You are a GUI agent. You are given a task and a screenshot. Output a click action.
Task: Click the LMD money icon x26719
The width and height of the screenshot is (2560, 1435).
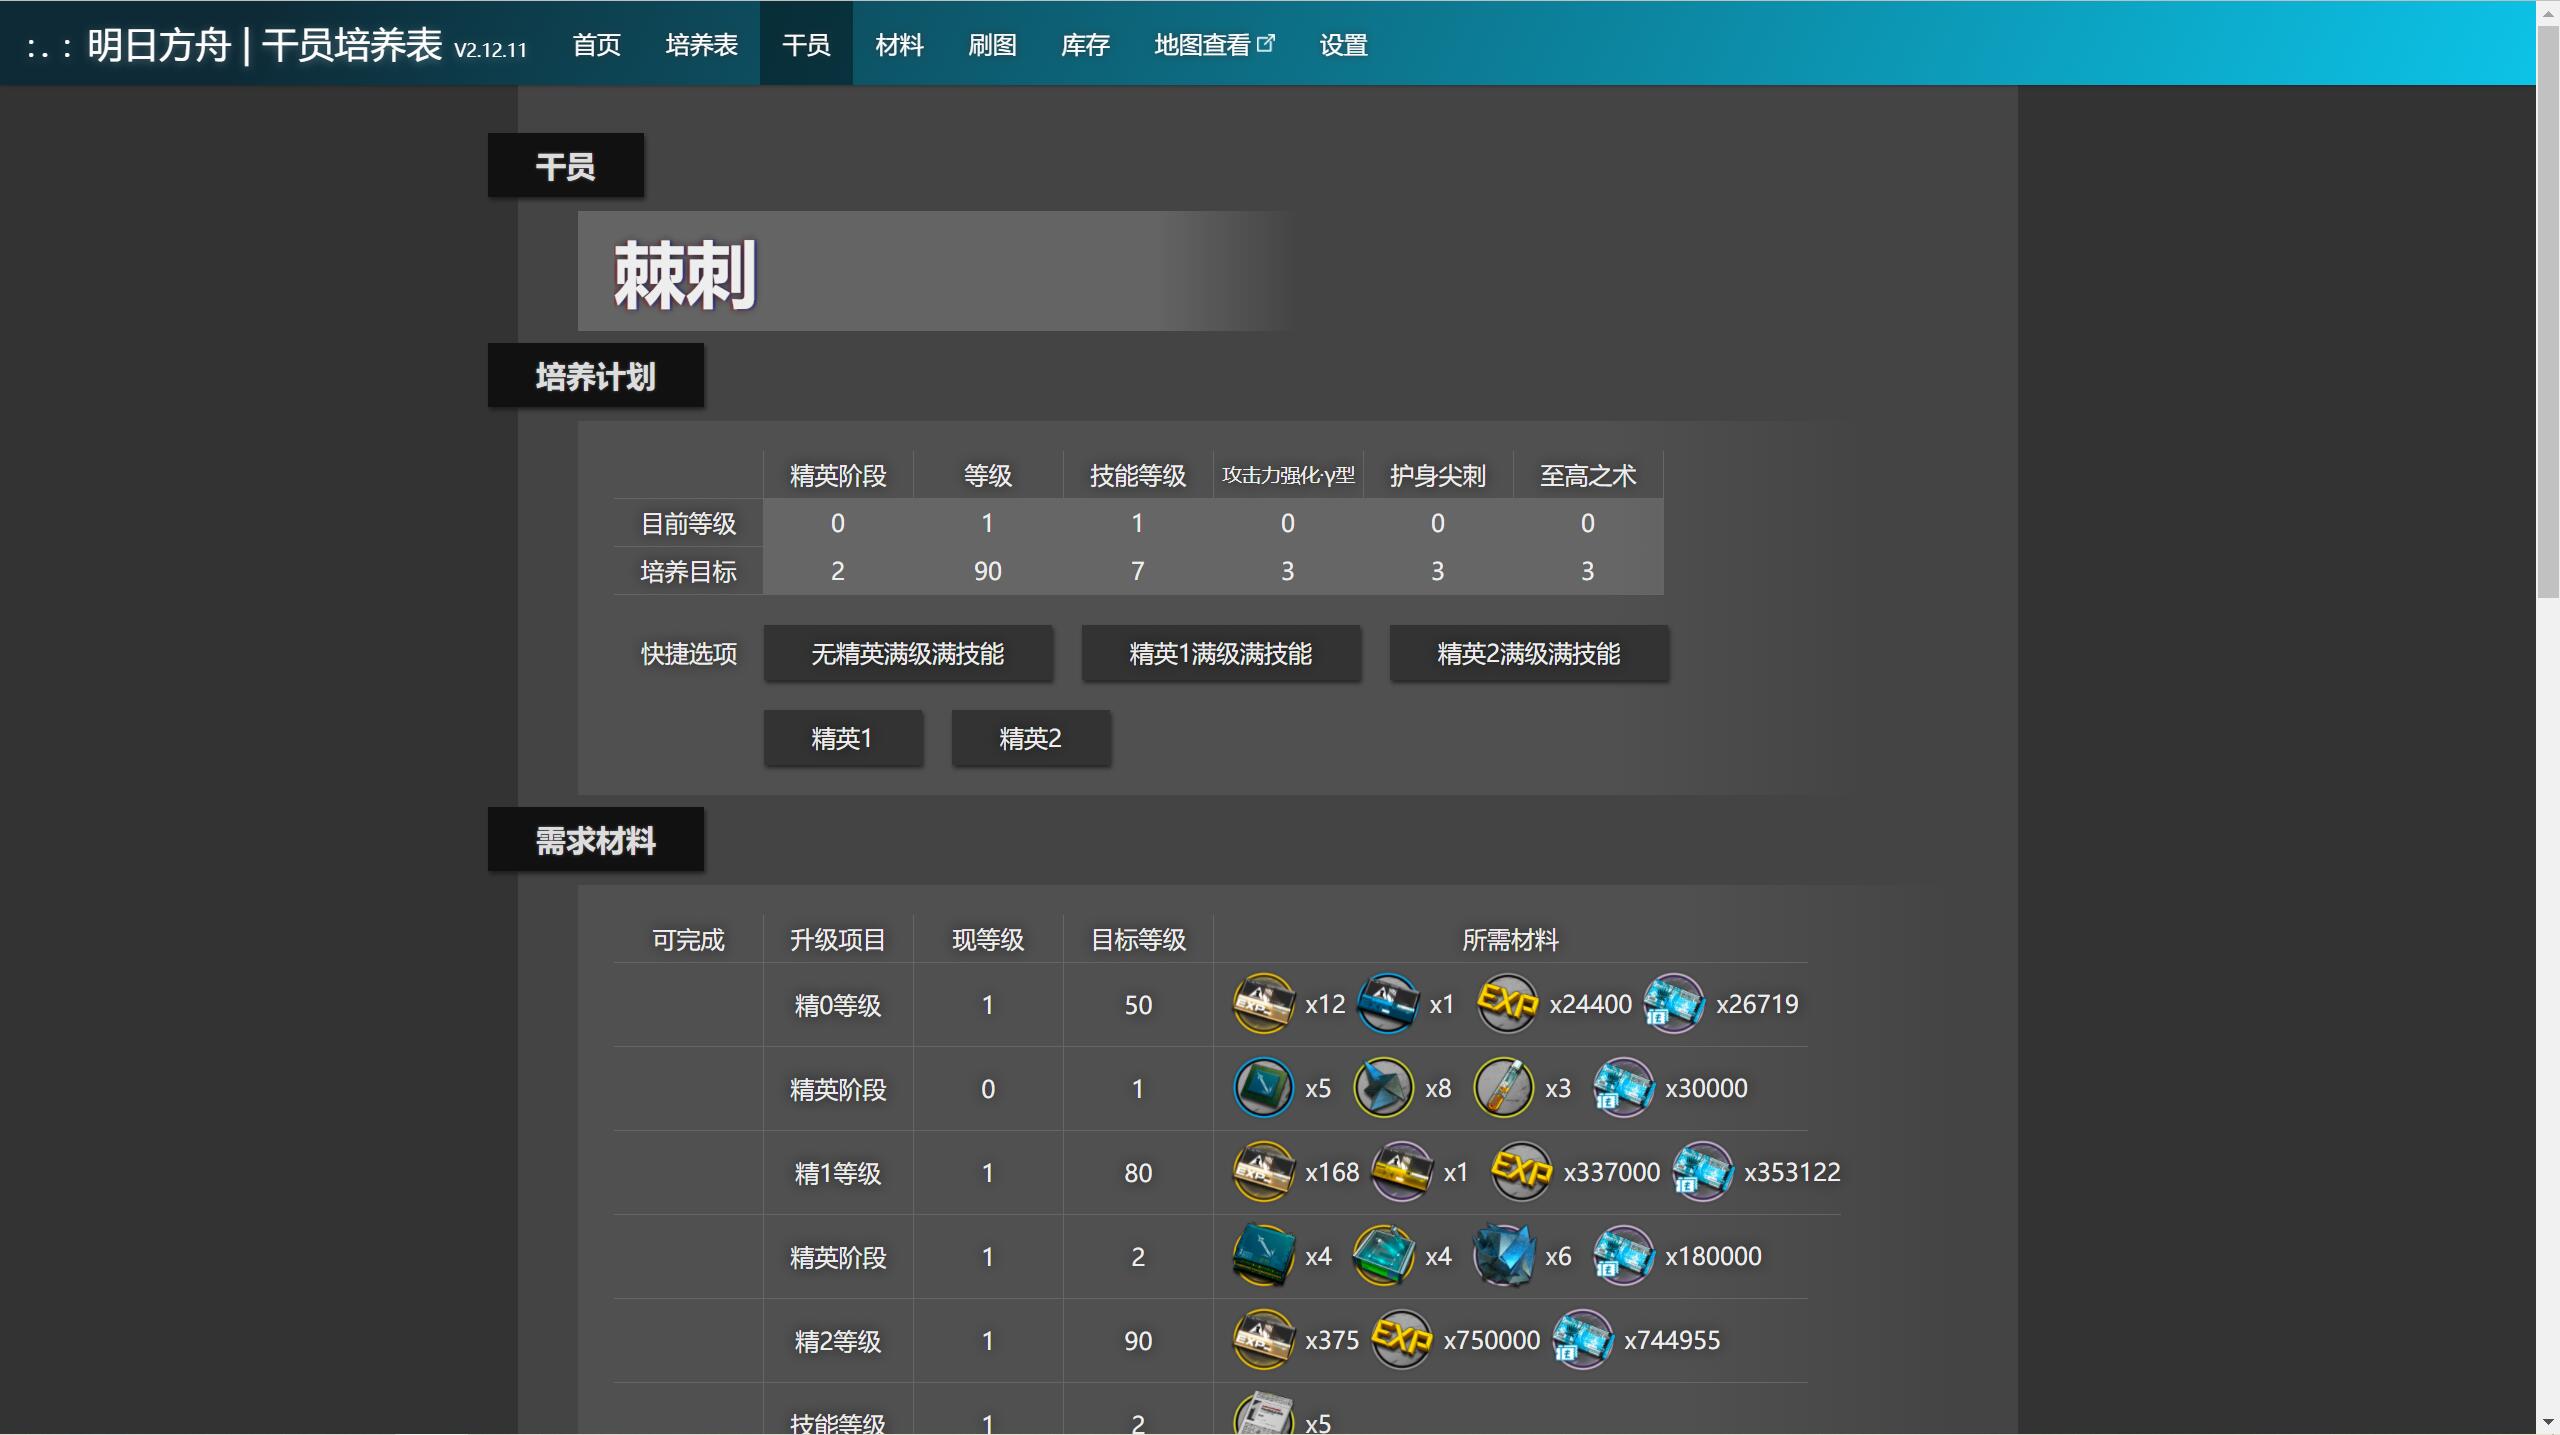[1675, 1003]
